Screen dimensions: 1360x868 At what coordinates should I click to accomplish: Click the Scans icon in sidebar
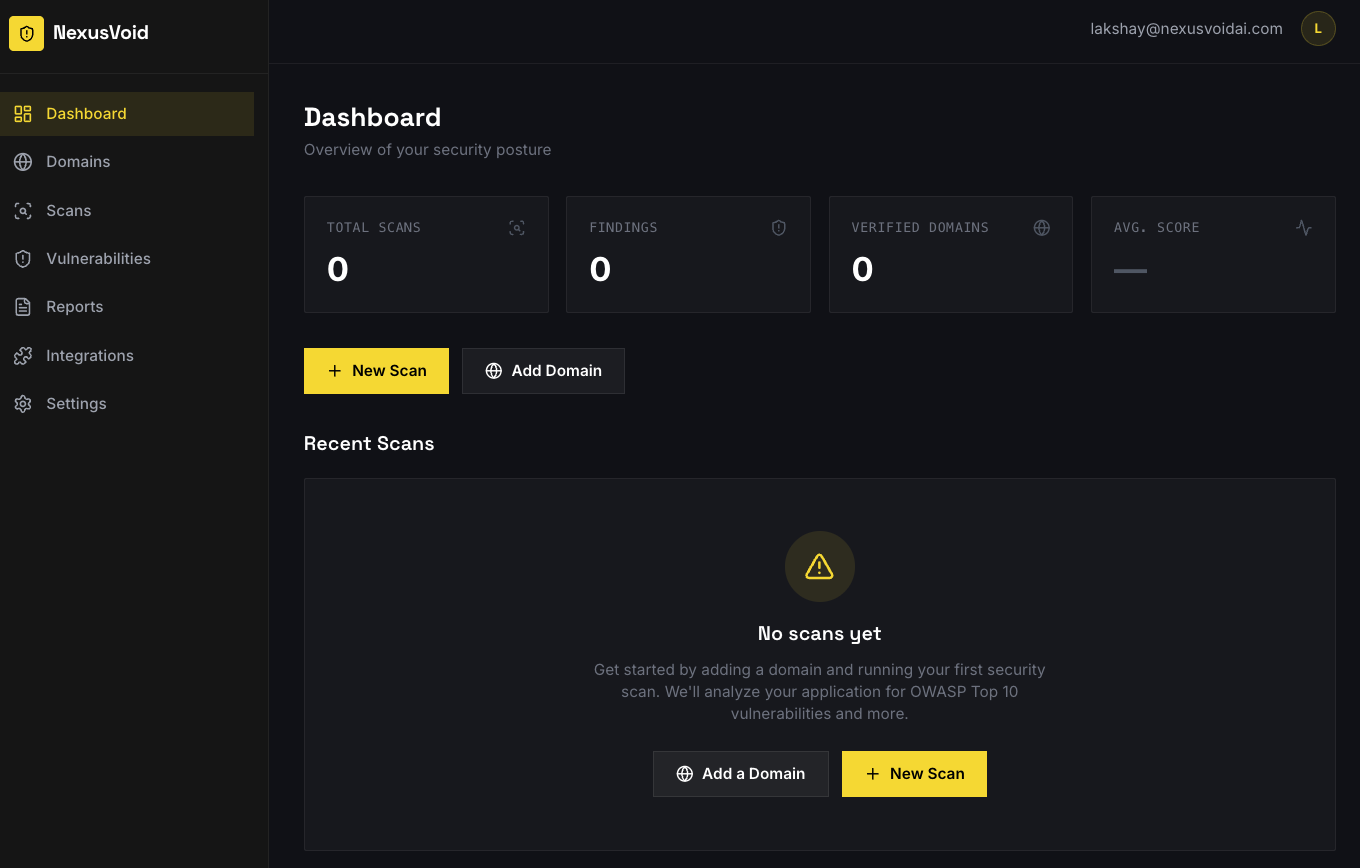click(23, 211)
